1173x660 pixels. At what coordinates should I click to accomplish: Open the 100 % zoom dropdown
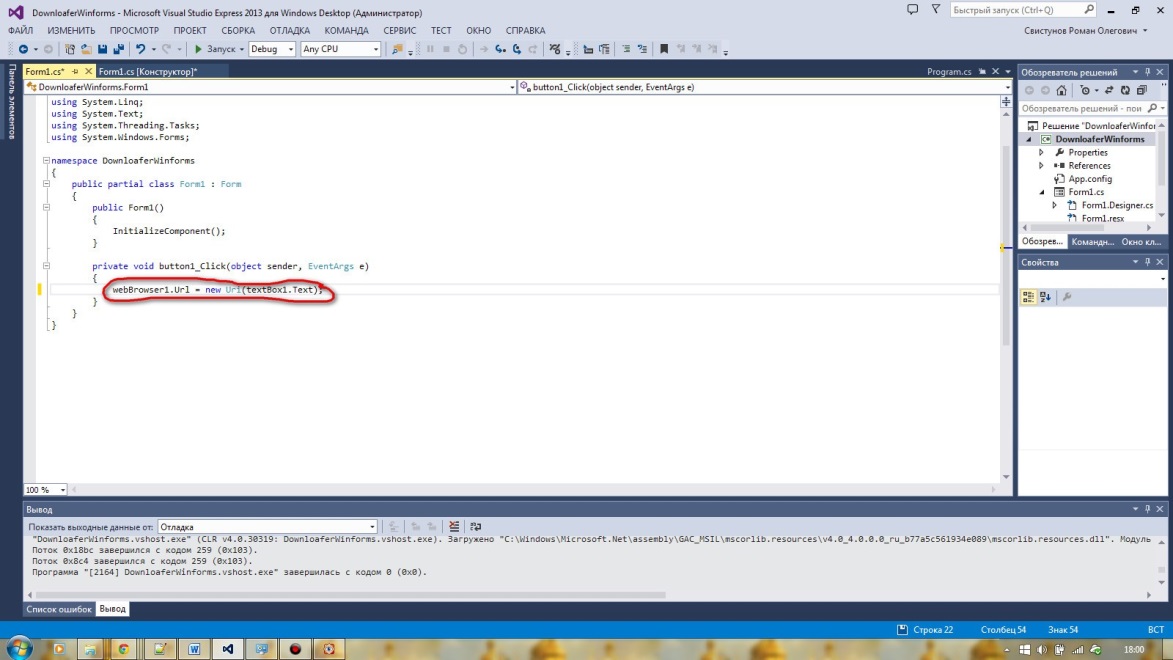click(x=45, y=490)
